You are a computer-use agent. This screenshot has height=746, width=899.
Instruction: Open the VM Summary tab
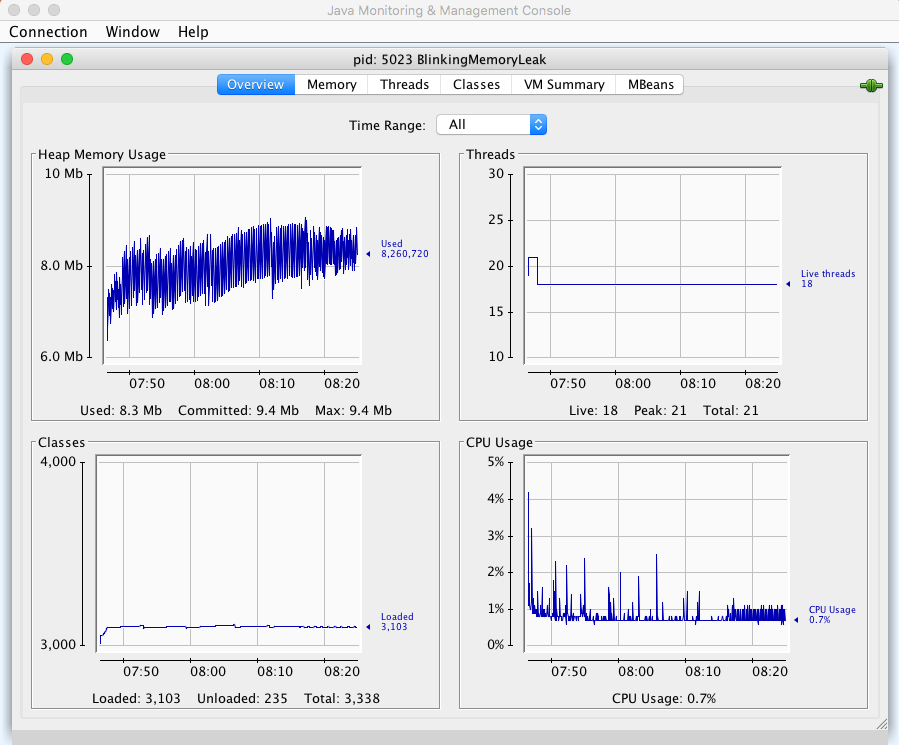click(x=563, y=85)
